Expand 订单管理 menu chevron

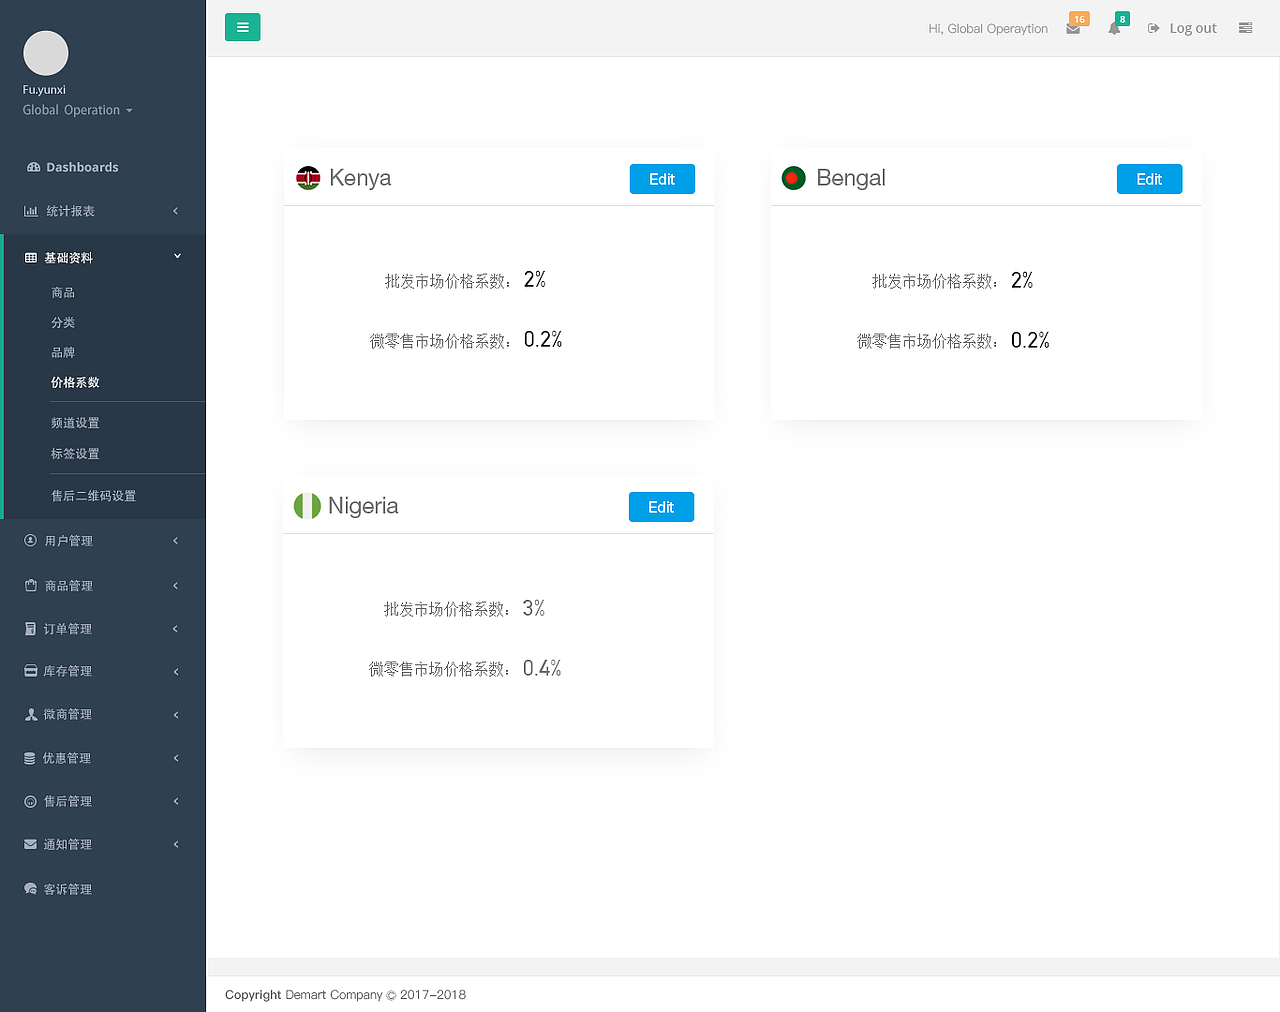(x=176, y=629)
